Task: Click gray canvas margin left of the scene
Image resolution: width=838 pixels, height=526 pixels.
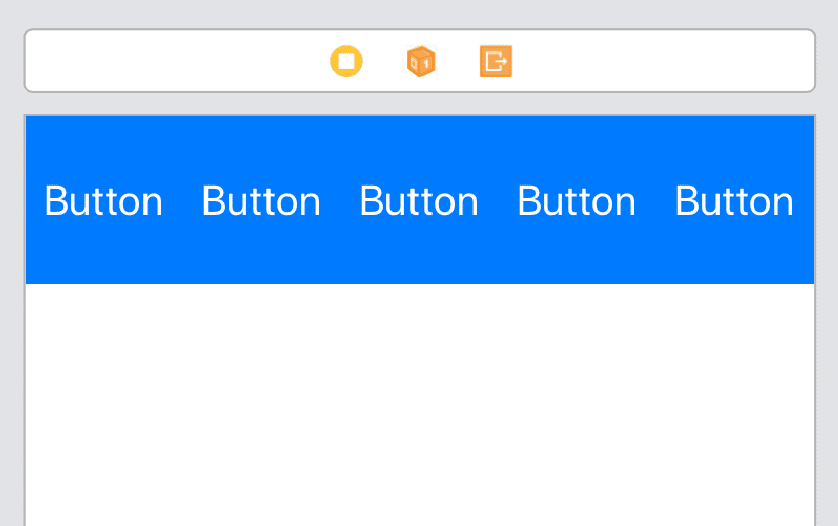Action: (x=11, y=300)
